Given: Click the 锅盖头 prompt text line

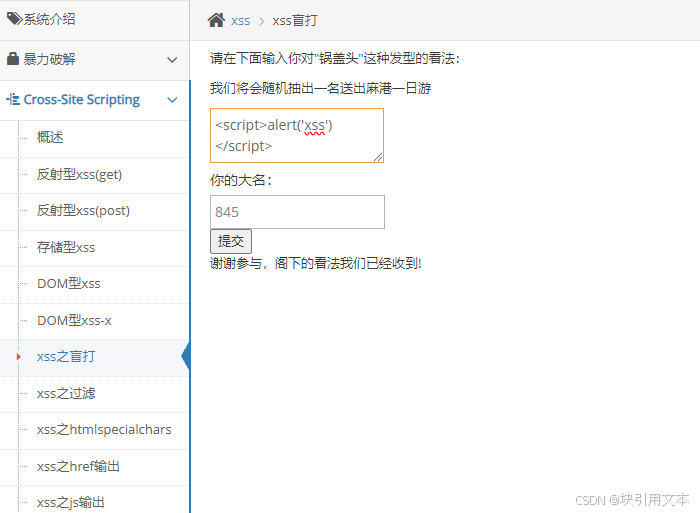Looking at the screenshot, I should tap(334, 58).
